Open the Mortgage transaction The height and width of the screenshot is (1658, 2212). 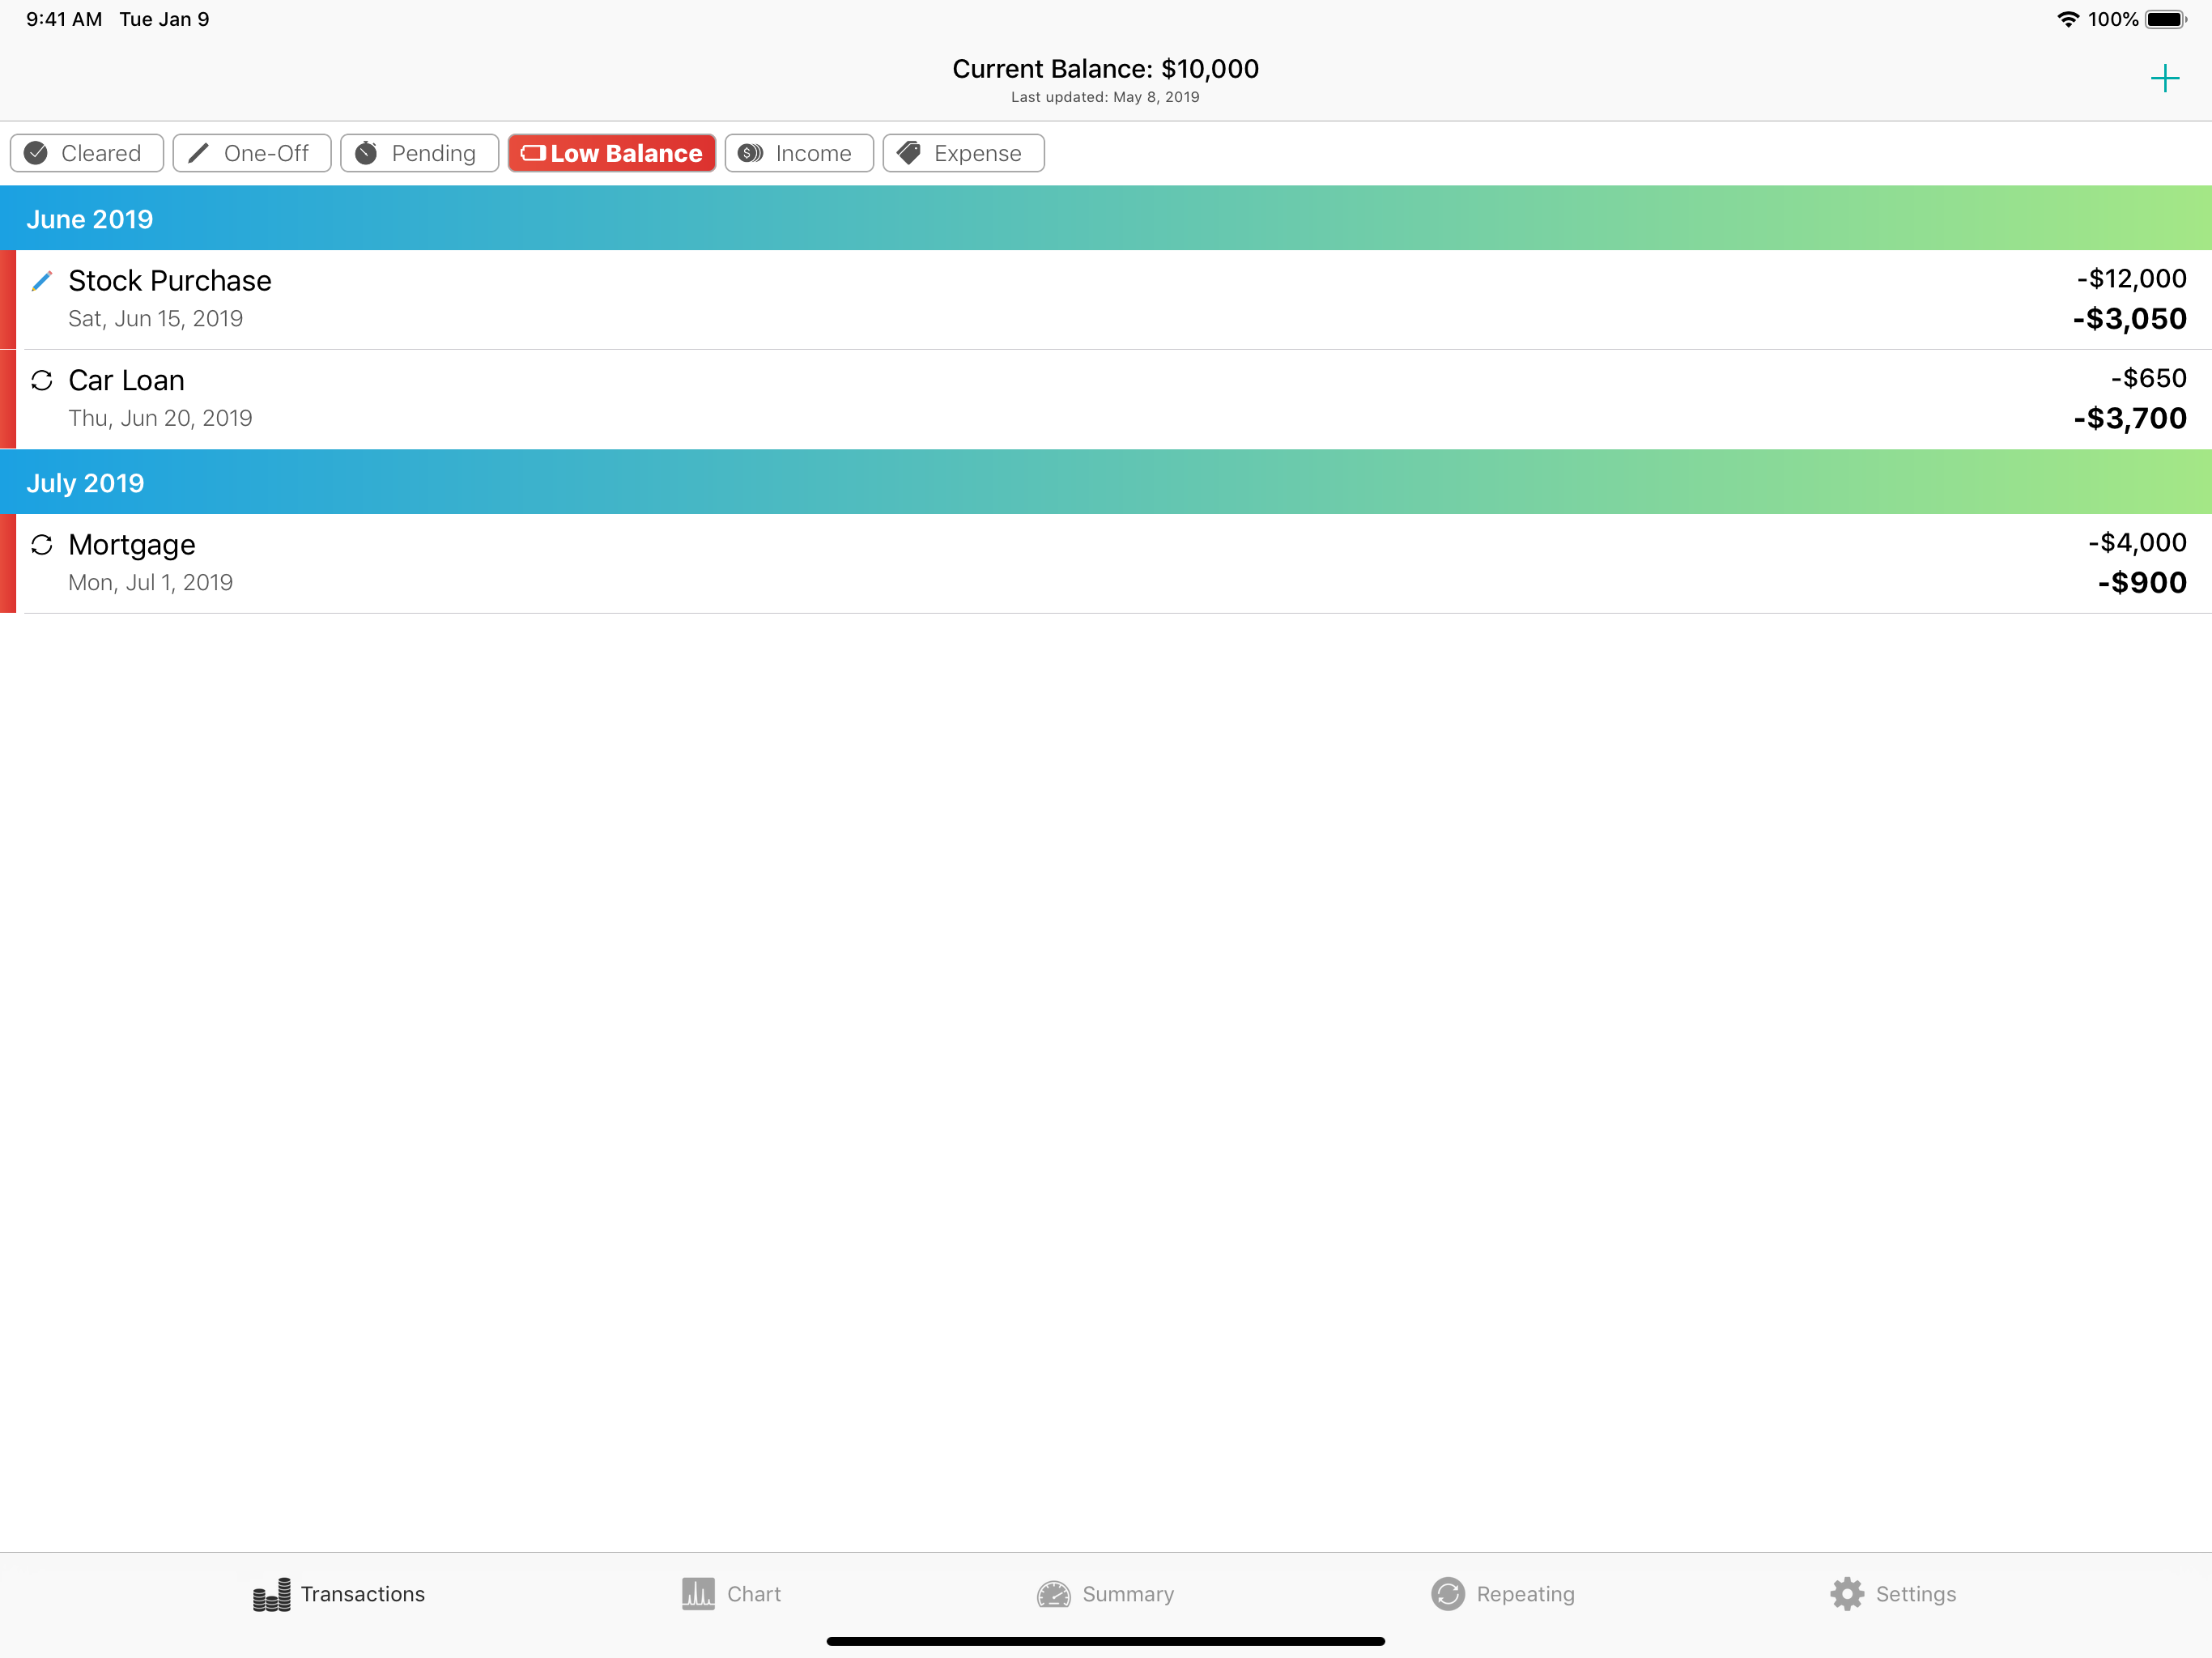click(1106, 563)
